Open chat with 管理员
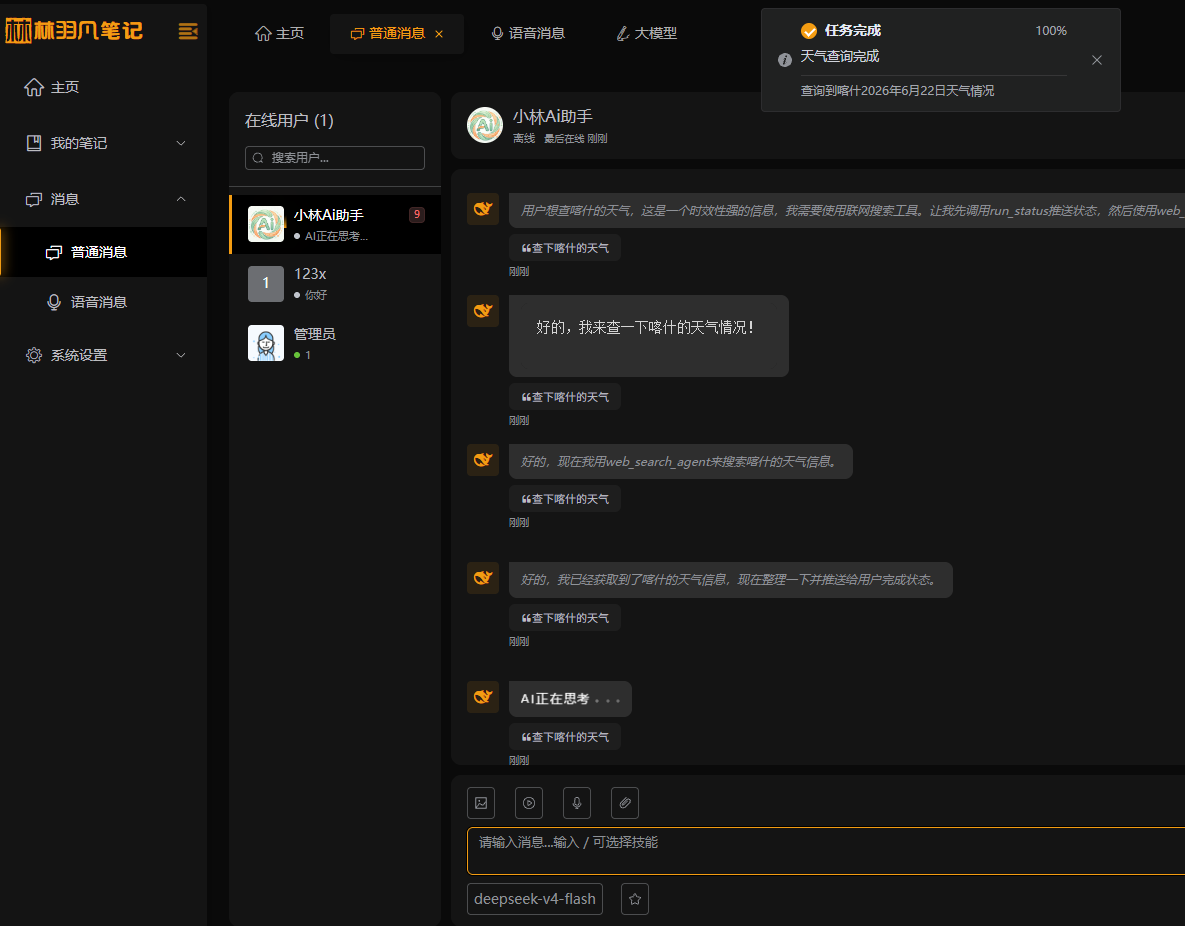The height and width of the screenshot is (926, 1185). (x=335, y=343)
